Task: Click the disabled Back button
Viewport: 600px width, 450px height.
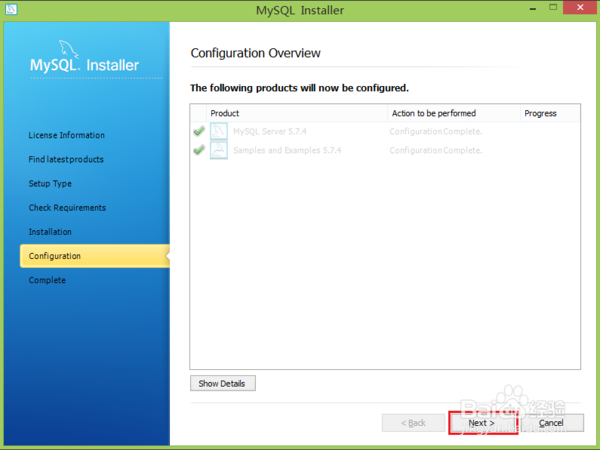Action: [413, 423]
